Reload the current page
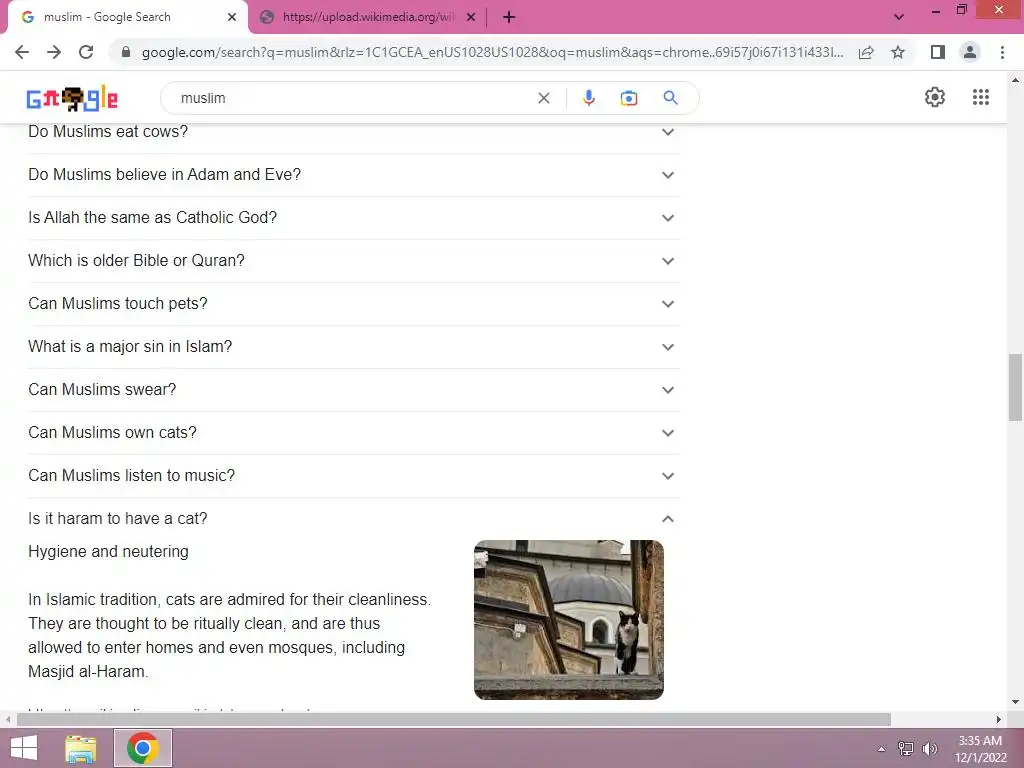The width and height of the screenshot is (1024, 768). [86, 52]
